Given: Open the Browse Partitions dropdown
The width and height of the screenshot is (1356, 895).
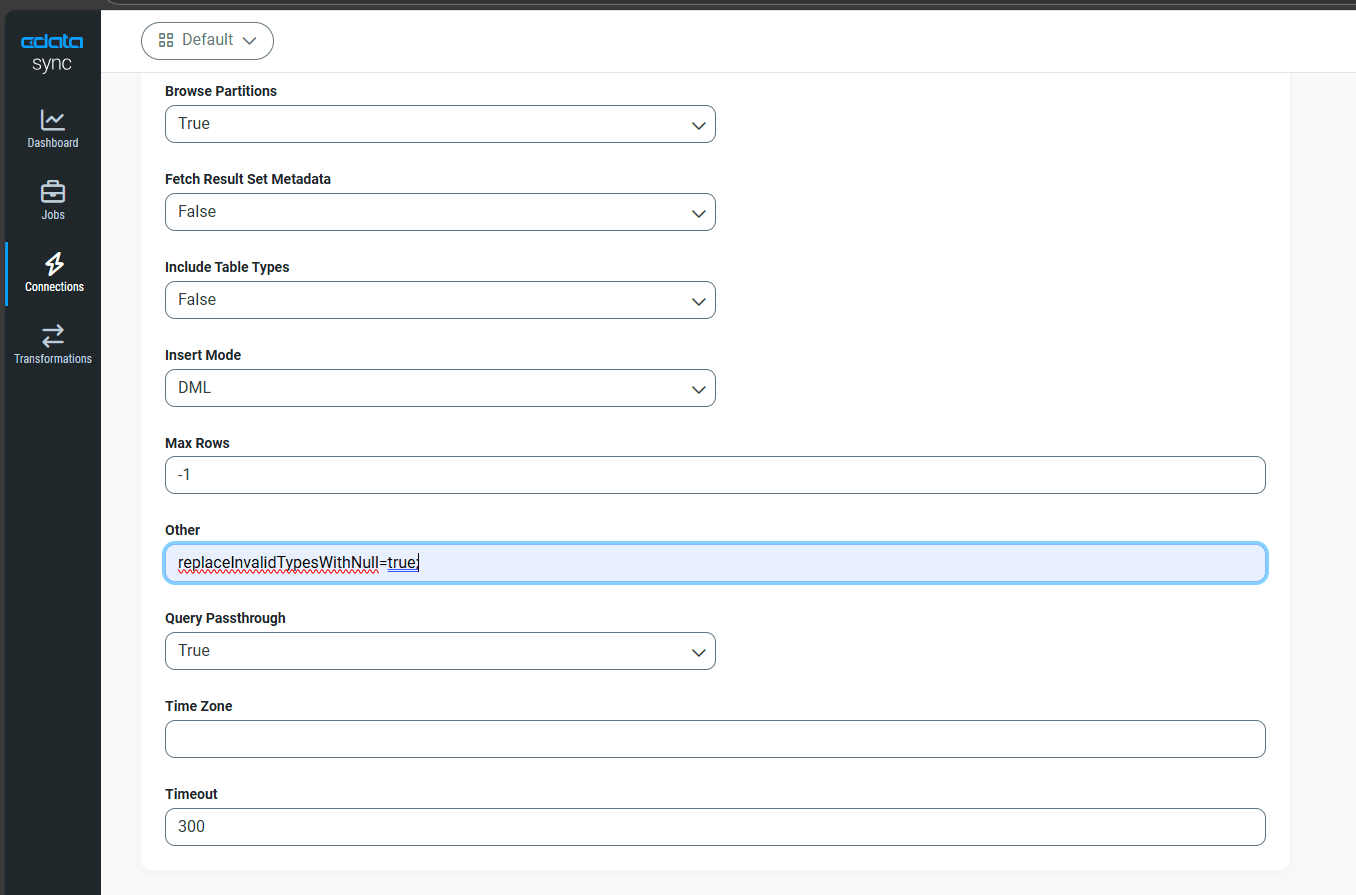Looking at the screenshot, I should 440,124.
